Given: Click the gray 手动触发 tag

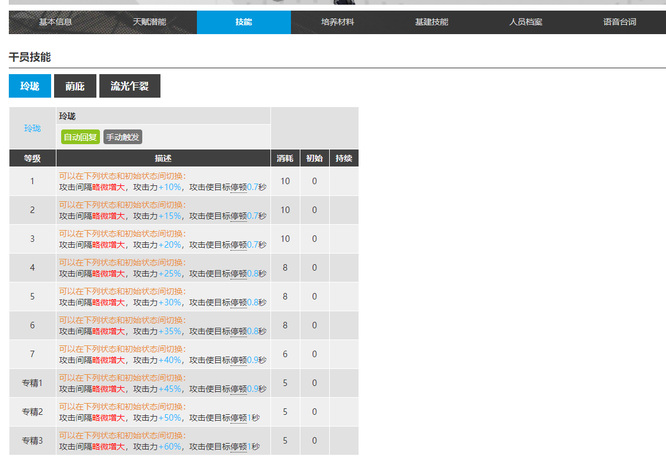Looking at the screenshot, I should point(122,137).
